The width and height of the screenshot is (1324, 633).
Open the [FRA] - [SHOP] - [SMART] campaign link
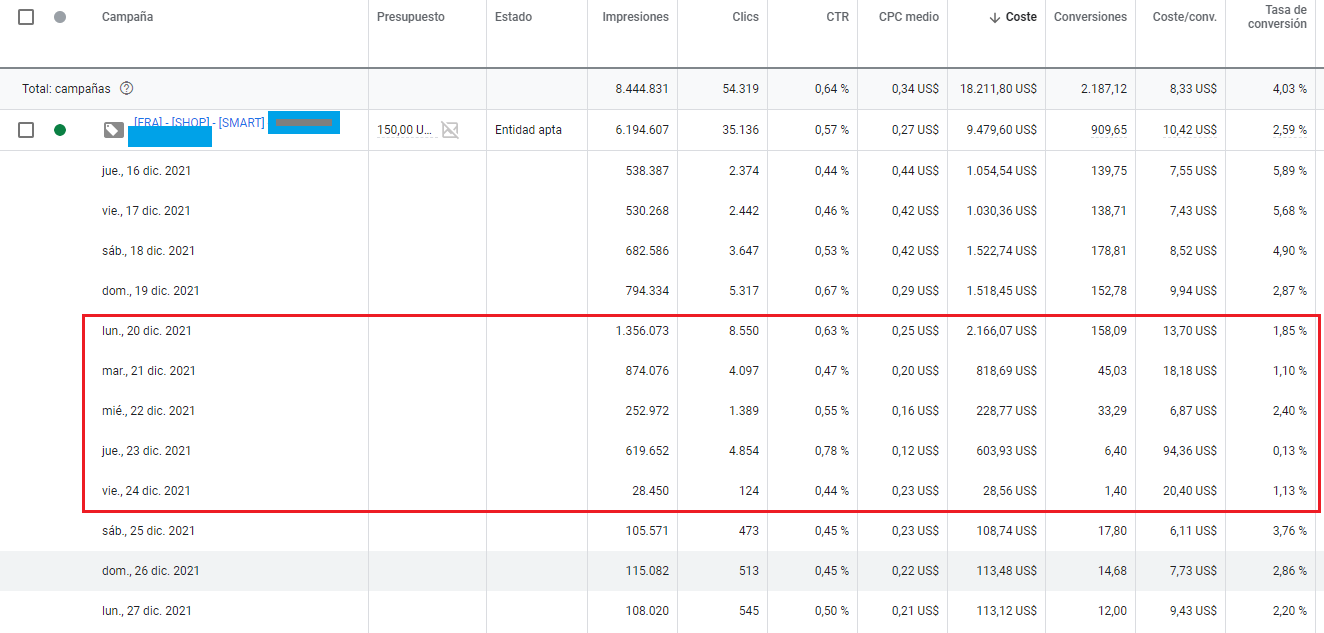(199, 122)
